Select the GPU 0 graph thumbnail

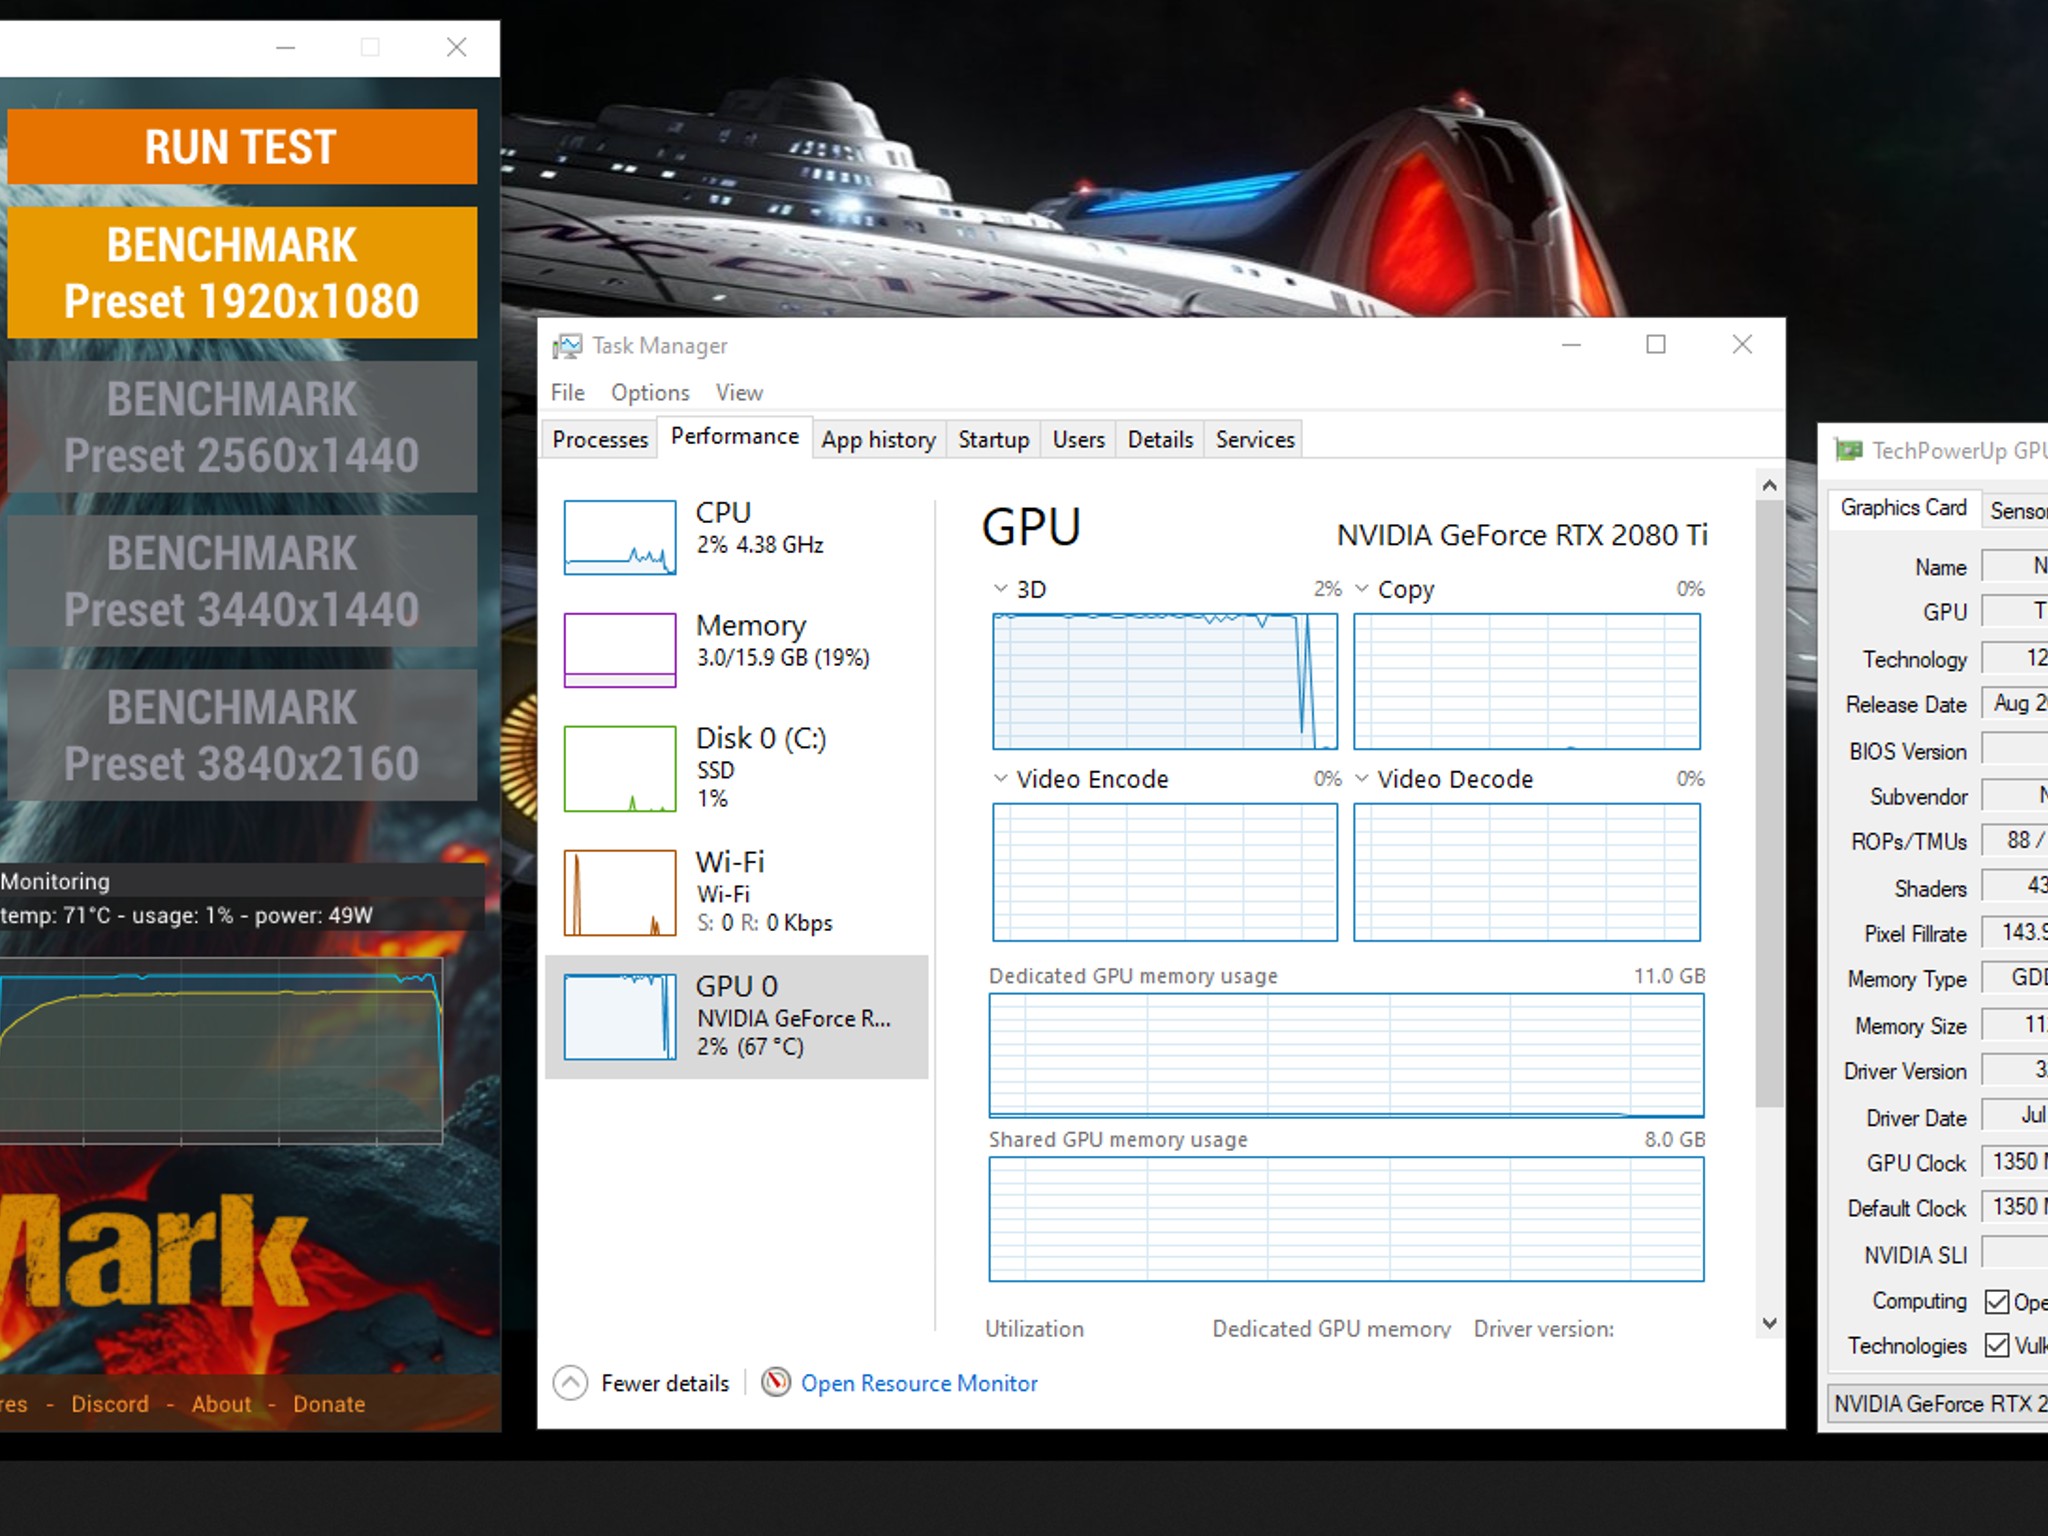[620, 1017]
